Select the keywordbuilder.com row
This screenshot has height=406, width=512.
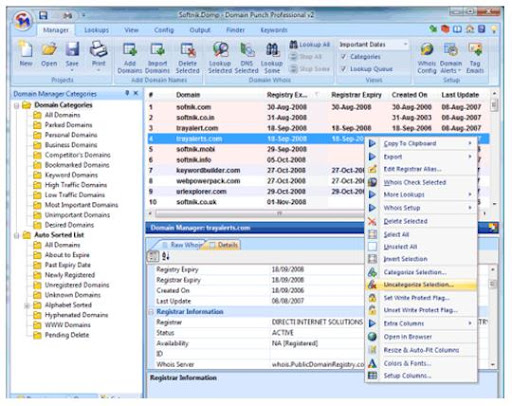point(257,170)
